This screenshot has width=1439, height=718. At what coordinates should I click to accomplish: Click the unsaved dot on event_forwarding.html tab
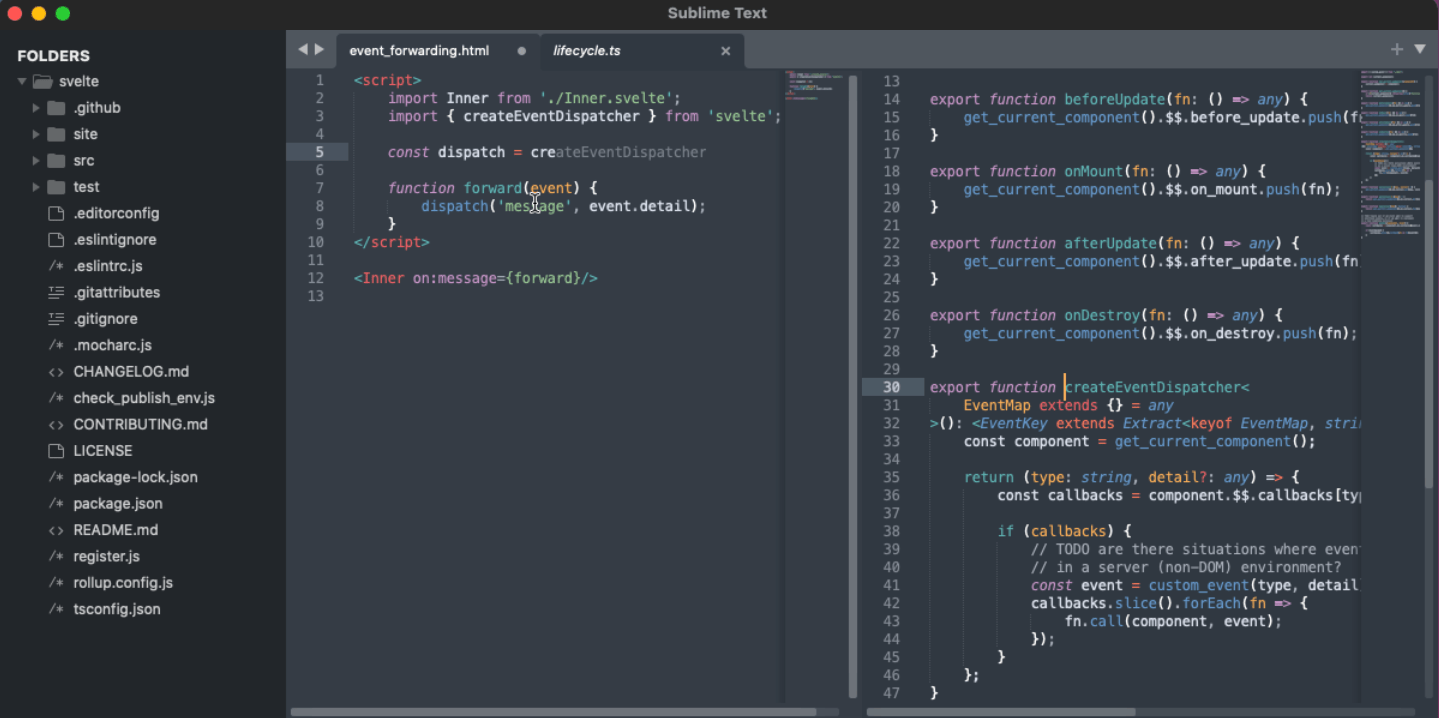coord(521,51)
